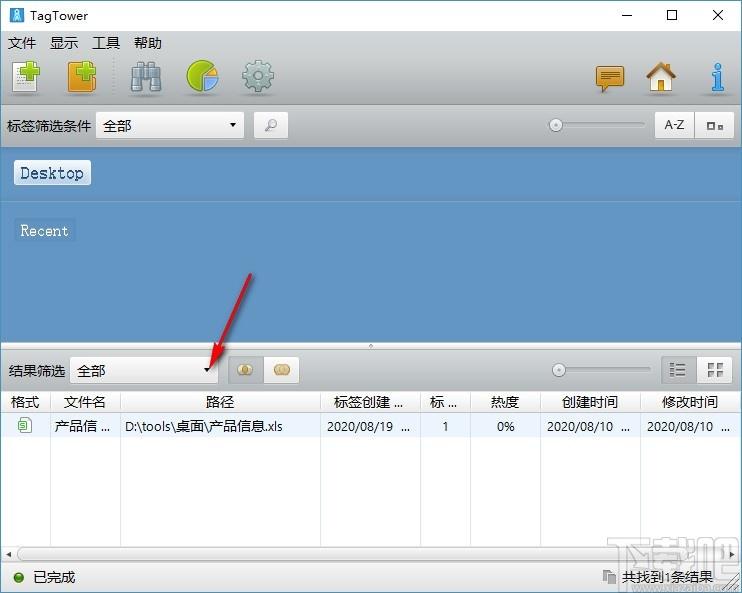The height and width of the screenshot is (593, 742).
Task: Sort by the 格式 column header
Action: pyautogui.click(x=25, y=402)
